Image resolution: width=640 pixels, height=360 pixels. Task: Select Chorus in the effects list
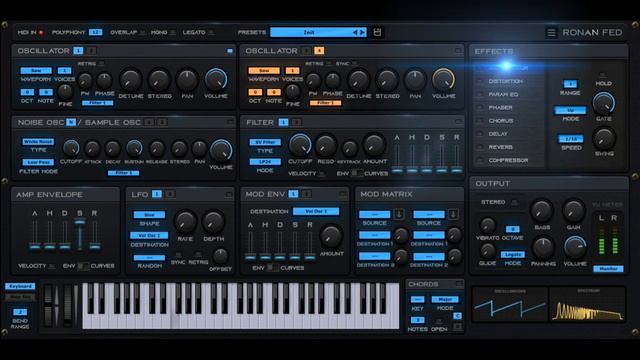click(x=501, y=121)
